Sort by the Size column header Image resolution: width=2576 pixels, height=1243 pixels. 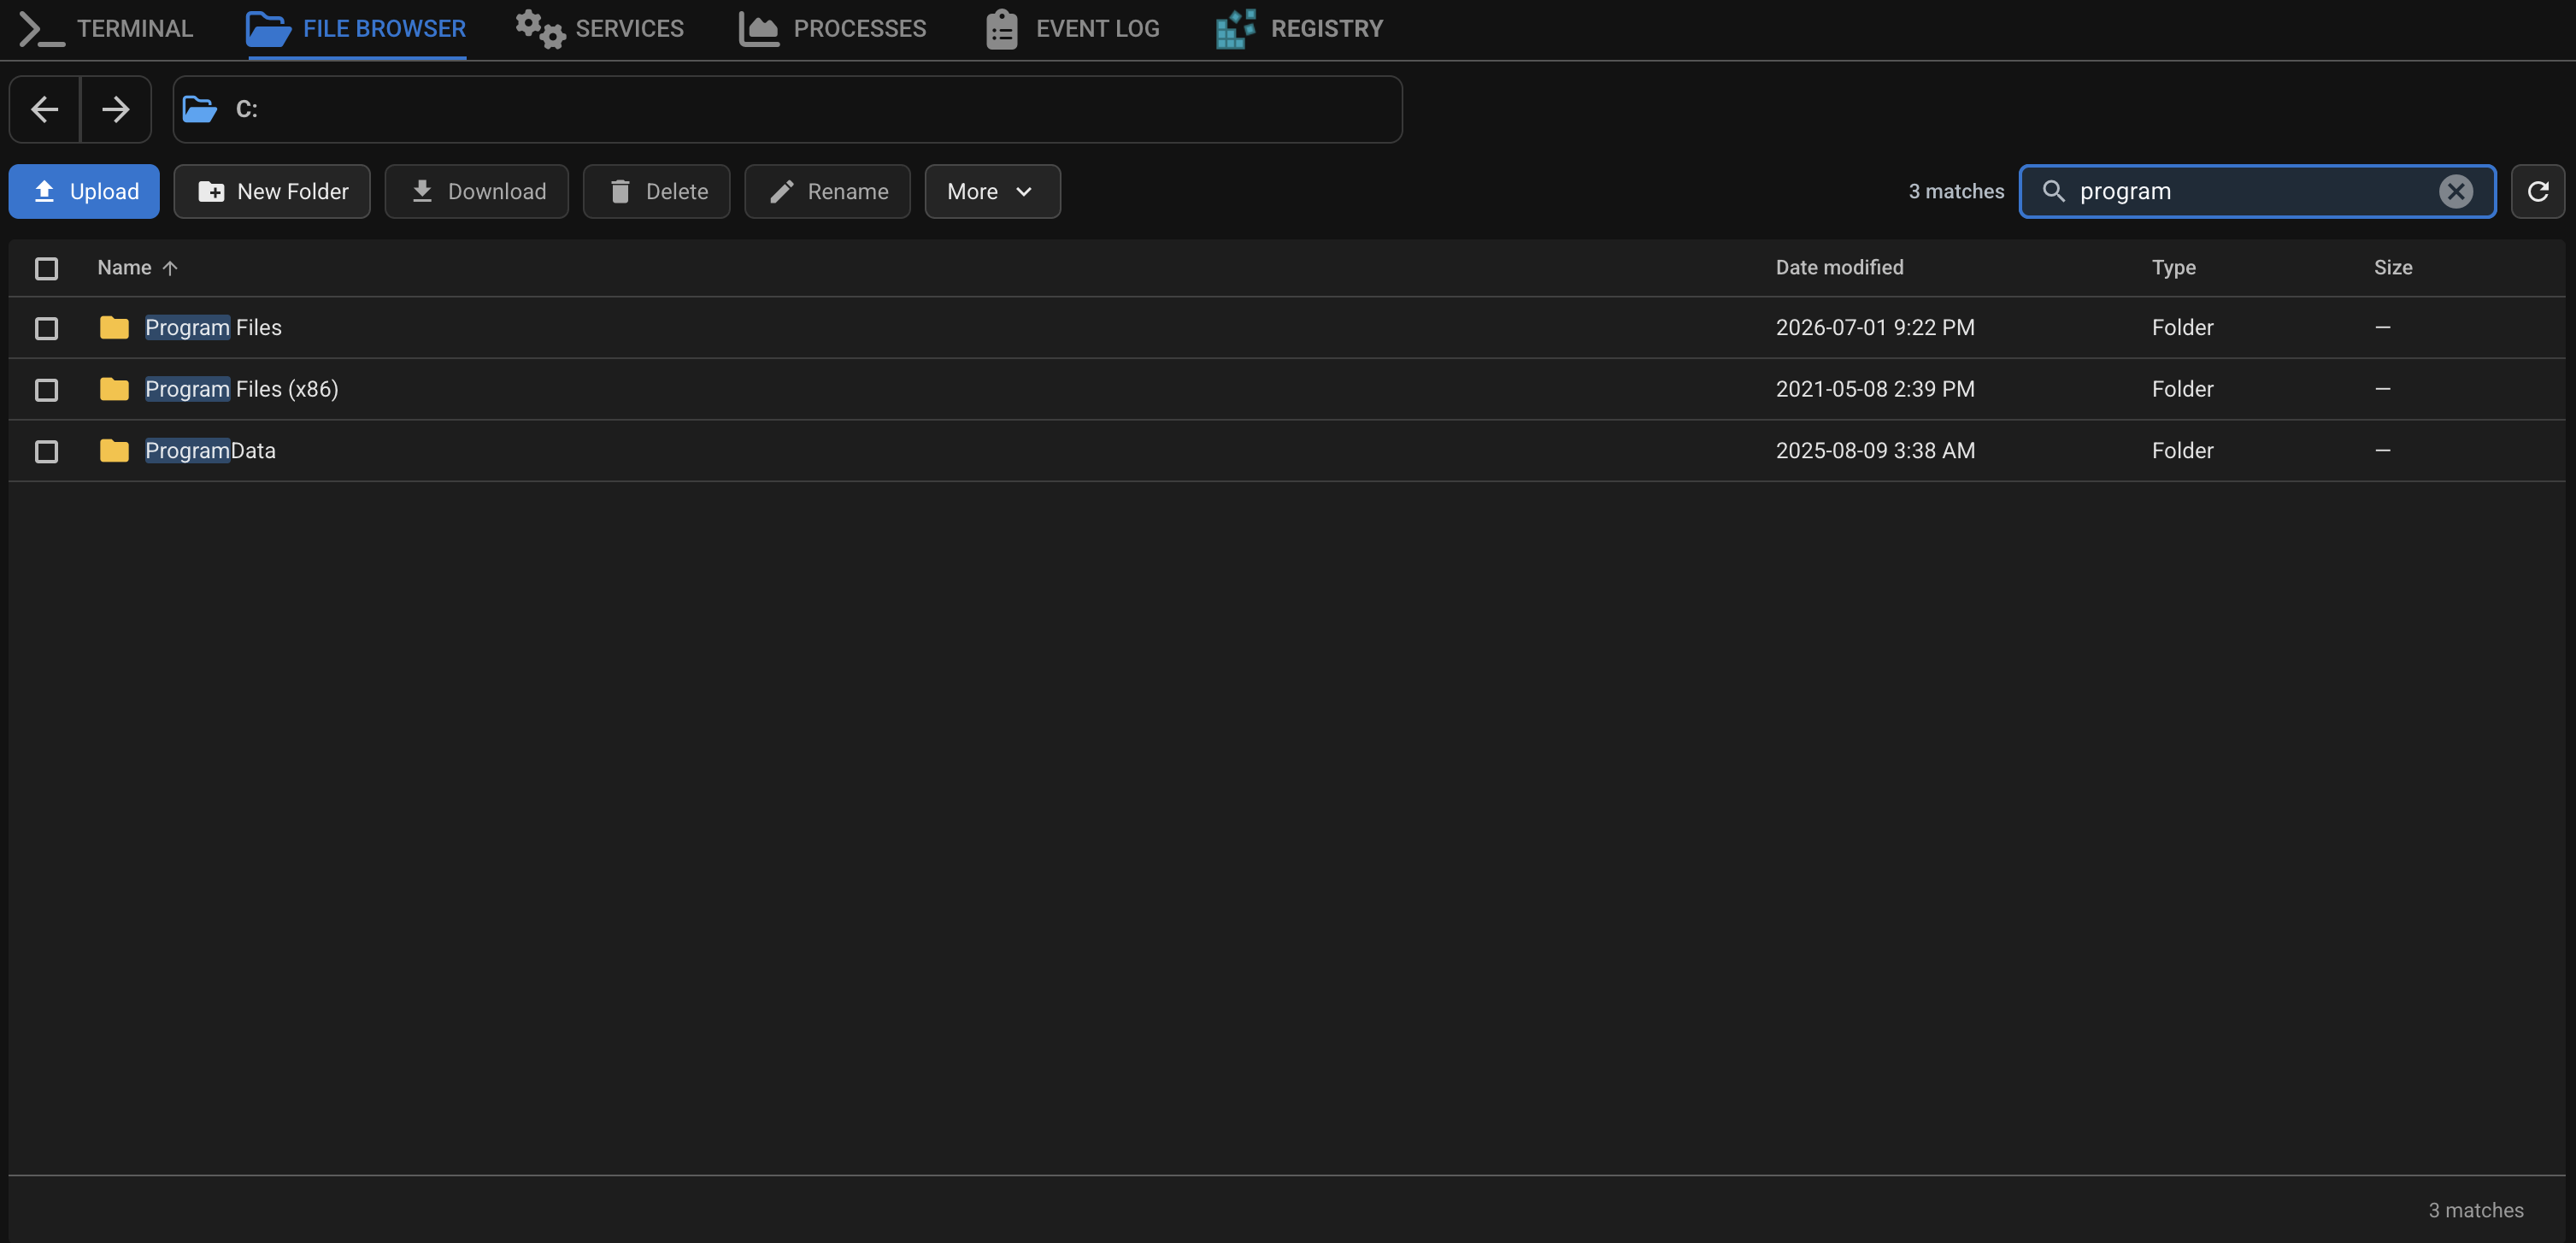[2393, 268]
